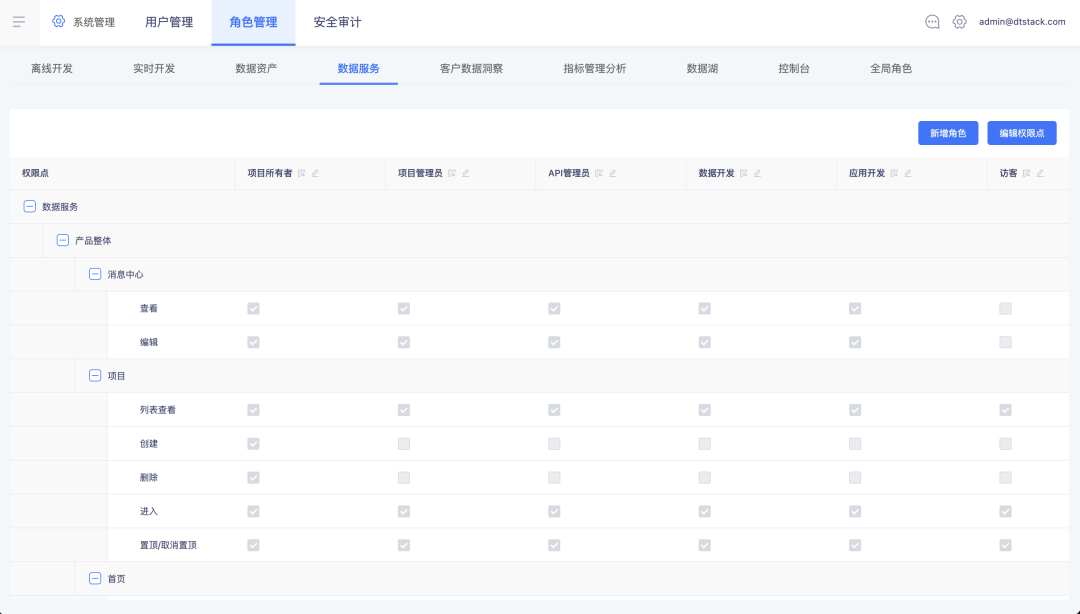Toggle 删除 checkbox for 项目所有者 role
The width and height of the screenshot is (1080, 614).
(x=253, y=477)
